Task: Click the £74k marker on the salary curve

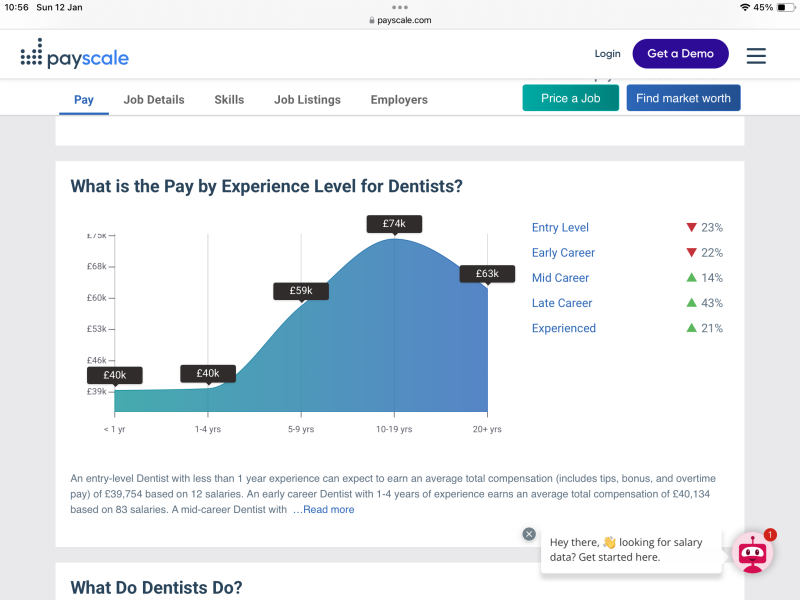Action: 394,224
